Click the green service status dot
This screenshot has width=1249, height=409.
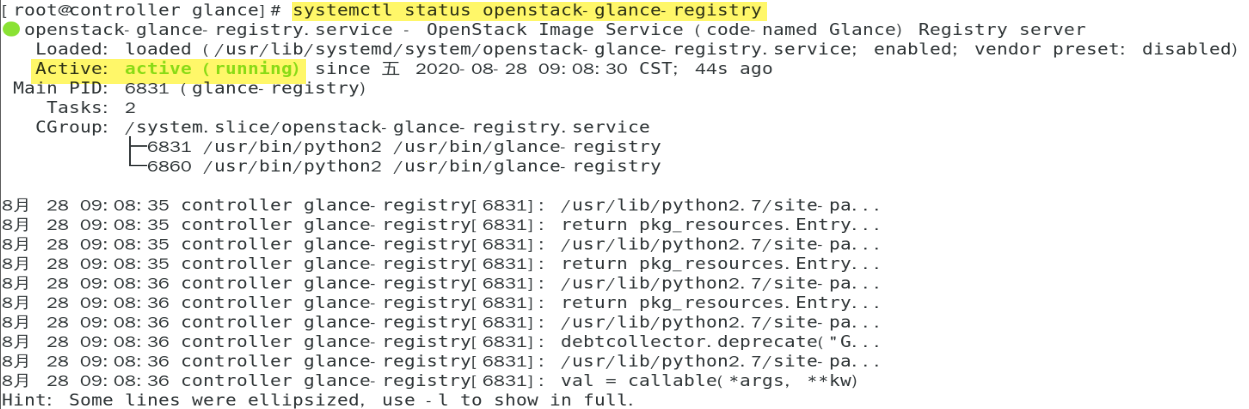coord(11,30)
